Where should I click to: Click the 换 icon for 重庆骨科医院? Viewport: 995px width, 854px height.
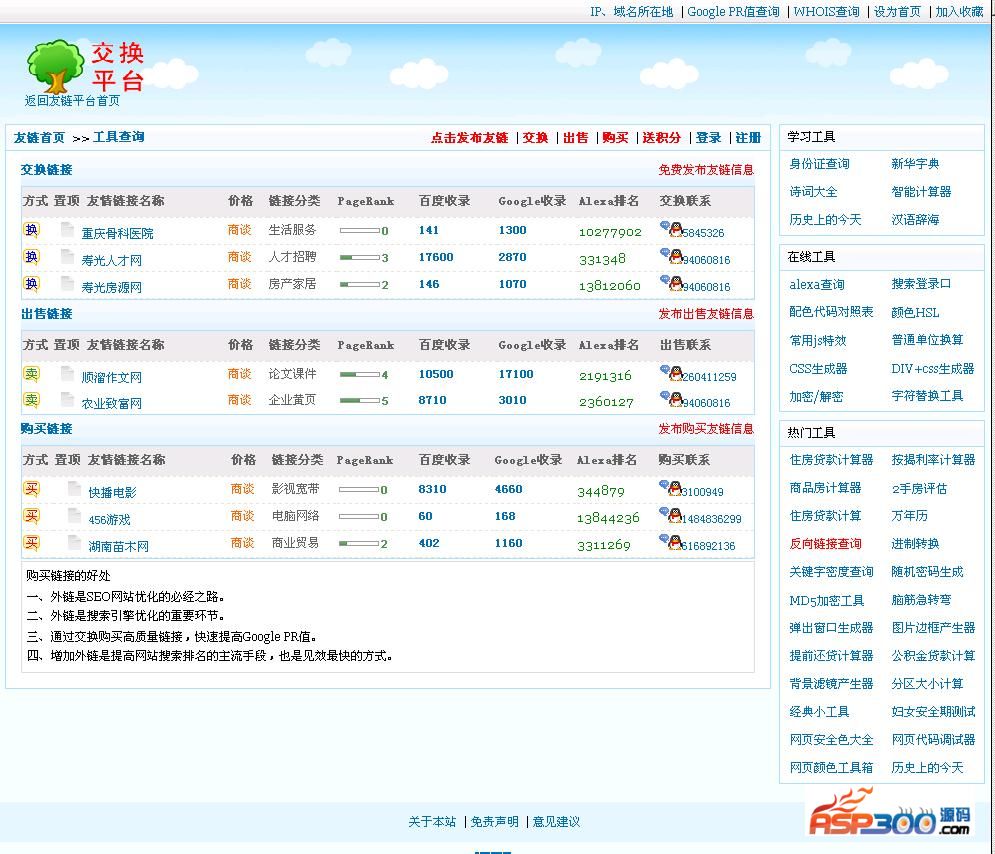[31, 230]
